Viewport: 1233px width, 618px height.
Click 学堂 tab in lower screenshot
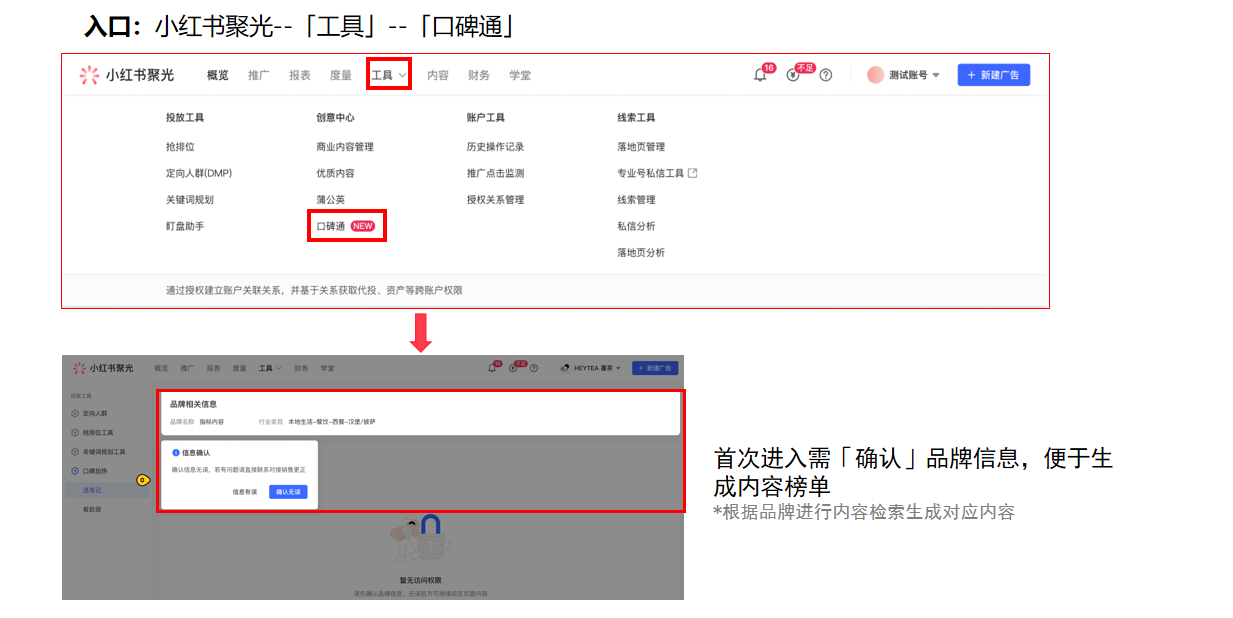(328, 368)
